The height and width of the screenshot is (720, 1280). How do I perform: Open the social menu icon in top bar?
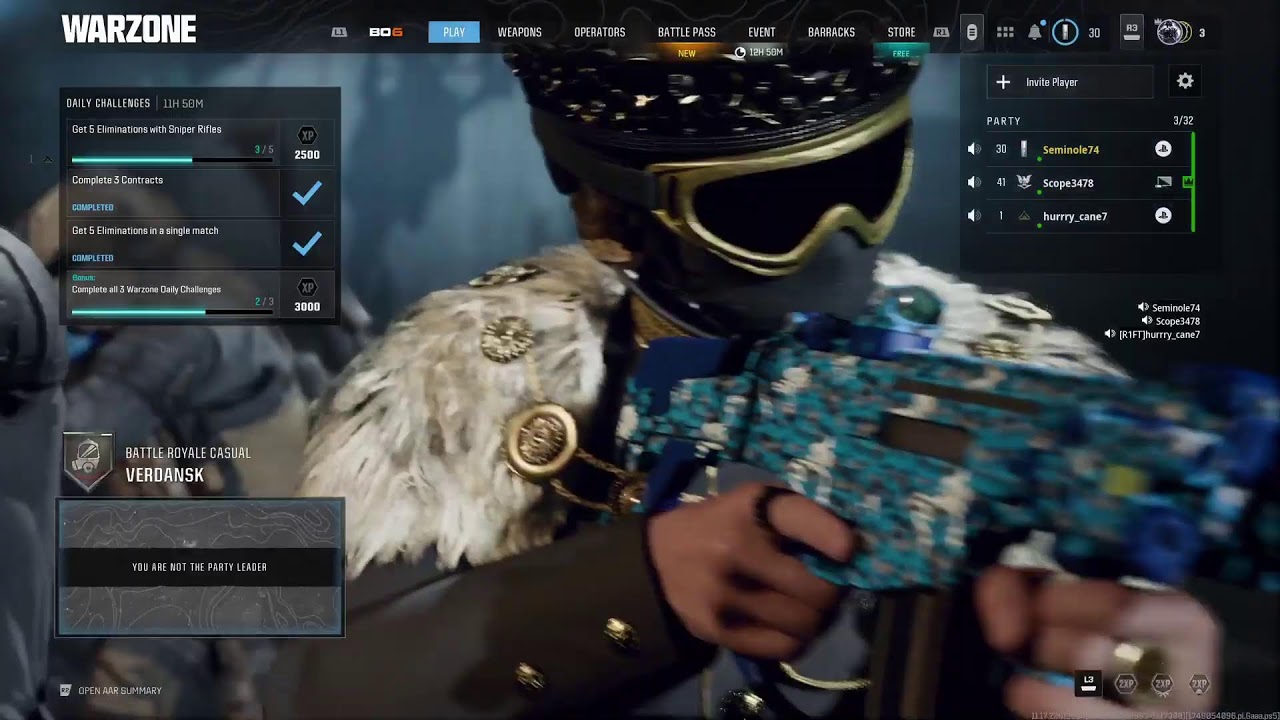(971, 32)
